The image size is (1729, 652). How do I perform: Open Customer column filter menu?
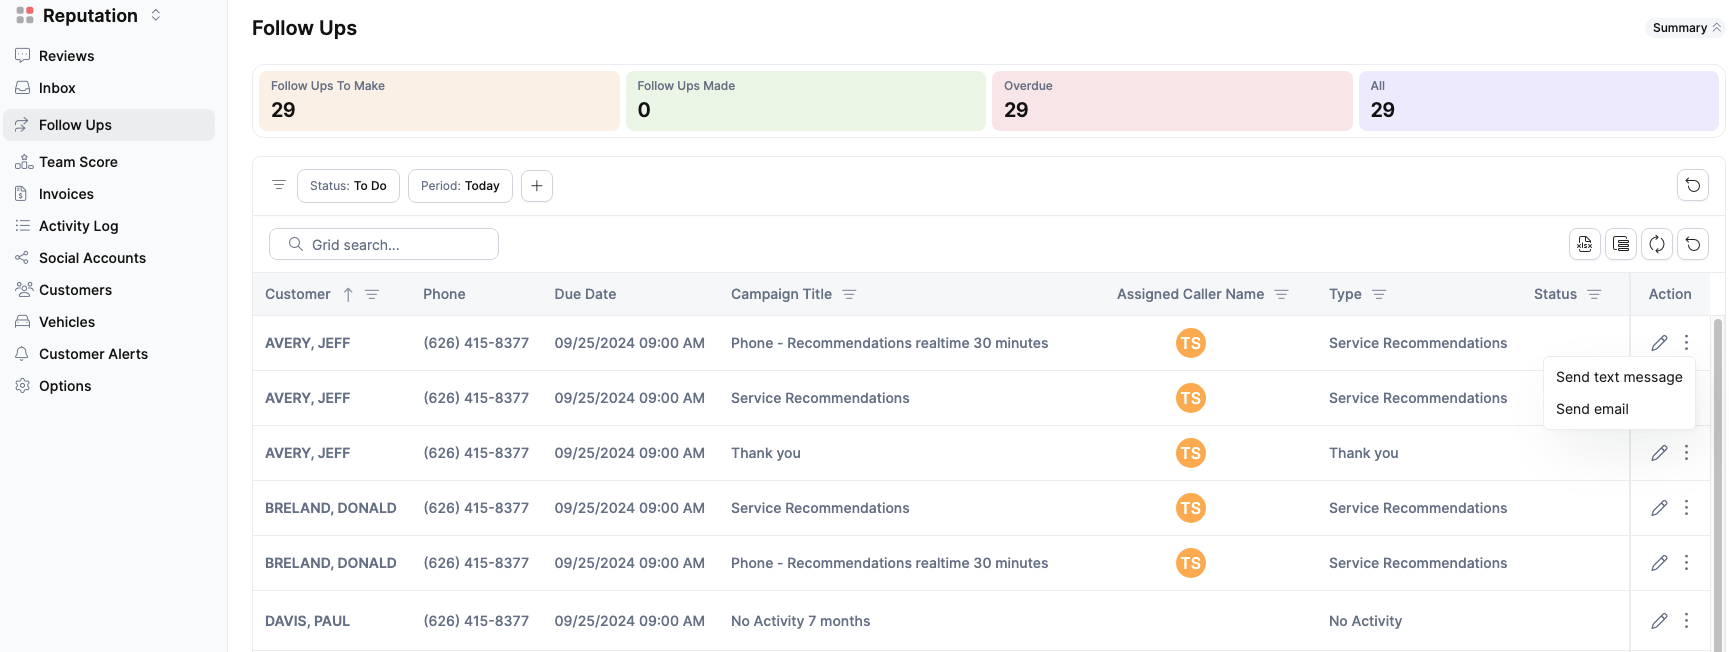point(372,294)
